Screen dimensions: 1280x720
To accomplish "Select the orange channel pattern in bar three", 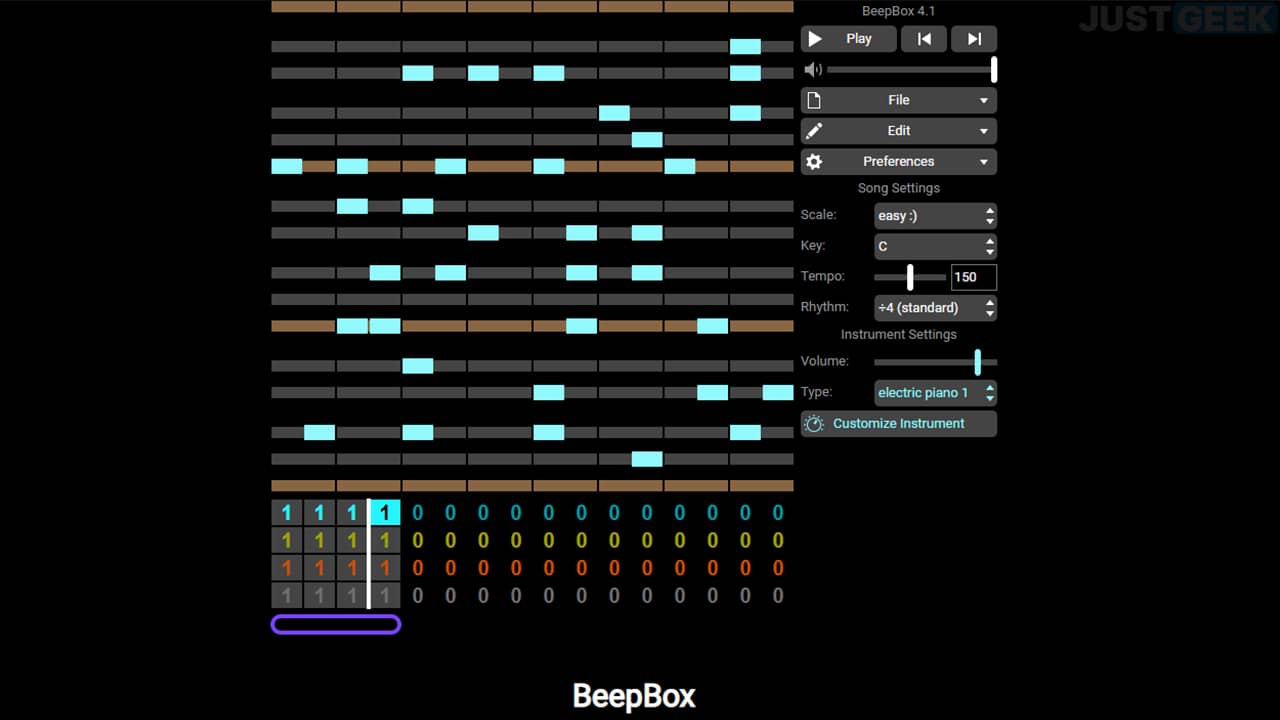I will tap(352, 568).
